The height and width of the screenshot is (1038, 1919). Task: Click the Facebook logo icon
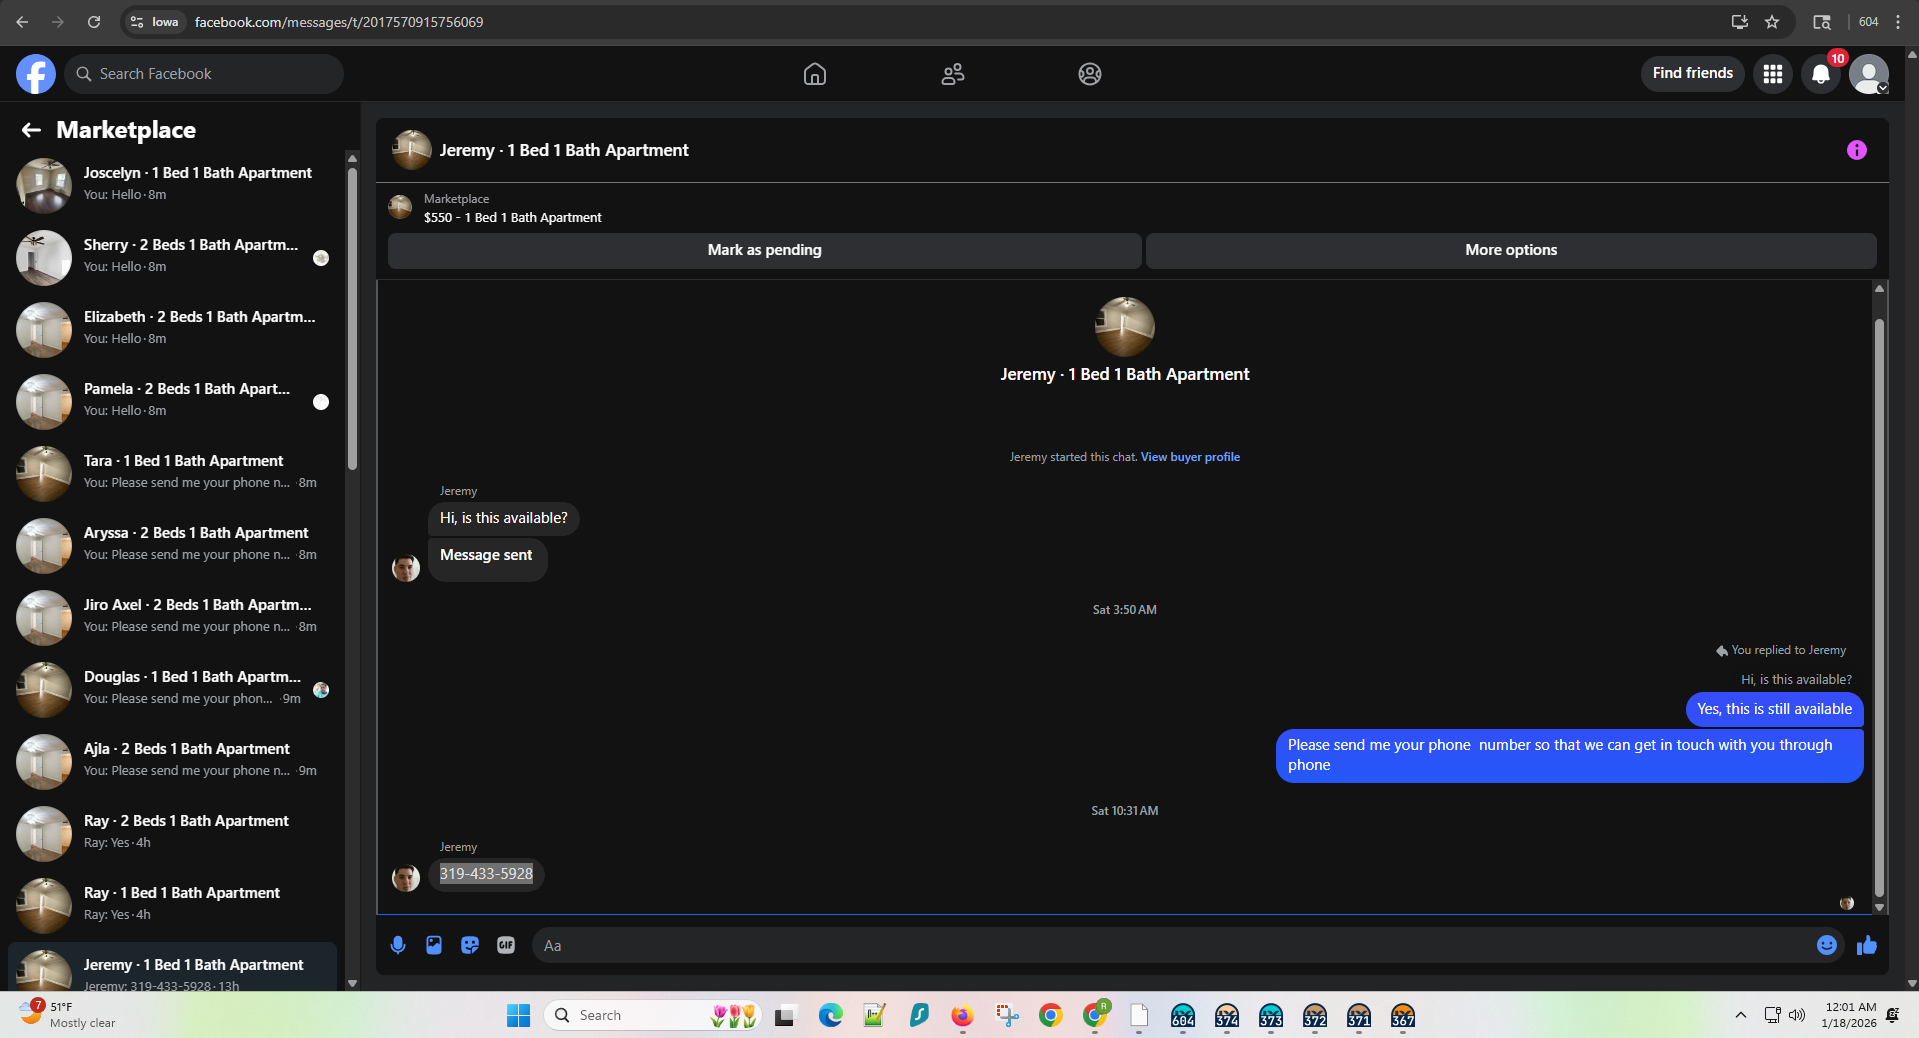36,74
